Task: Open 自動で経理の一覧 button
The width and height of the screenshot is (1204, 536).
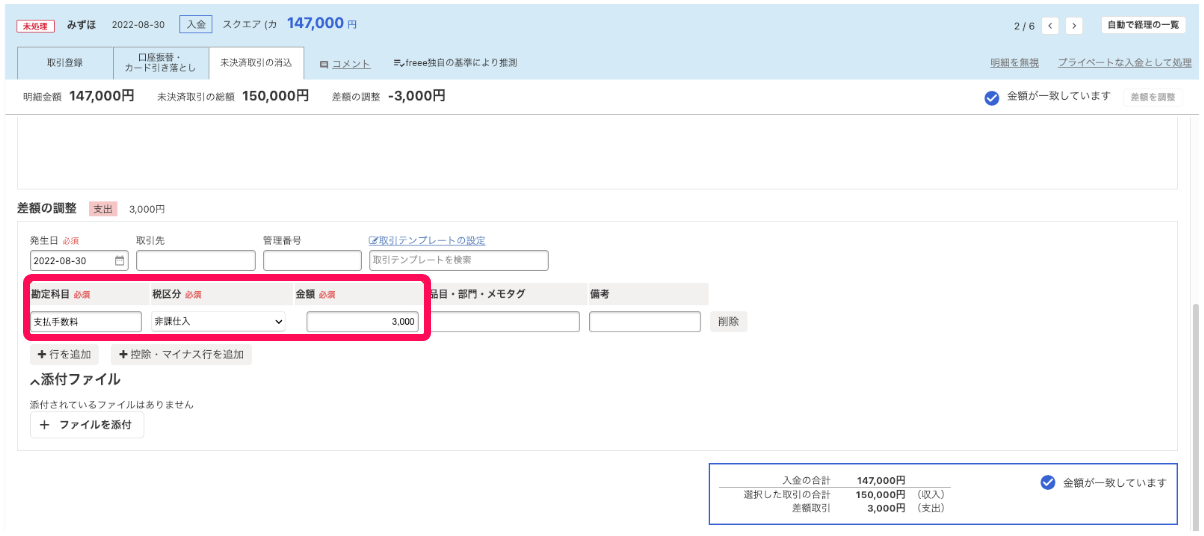Action: tap(1143, 26)
